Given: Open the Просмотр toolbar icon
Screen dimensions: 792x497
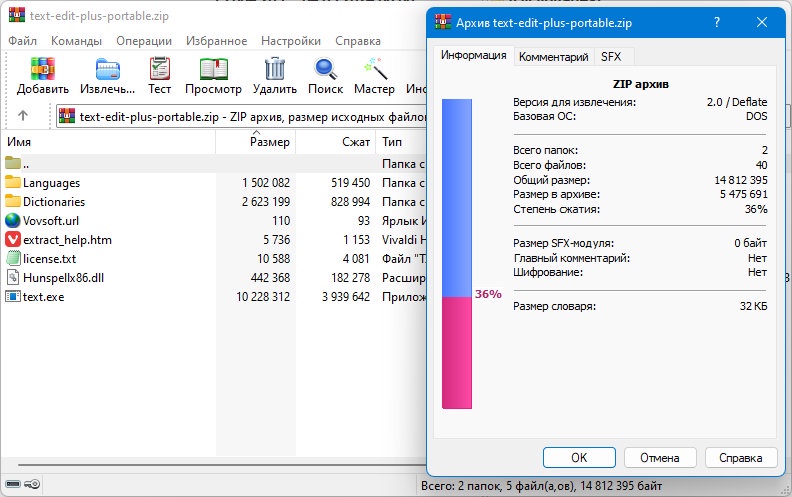Looking at the screenshot, I should [213, 69].
